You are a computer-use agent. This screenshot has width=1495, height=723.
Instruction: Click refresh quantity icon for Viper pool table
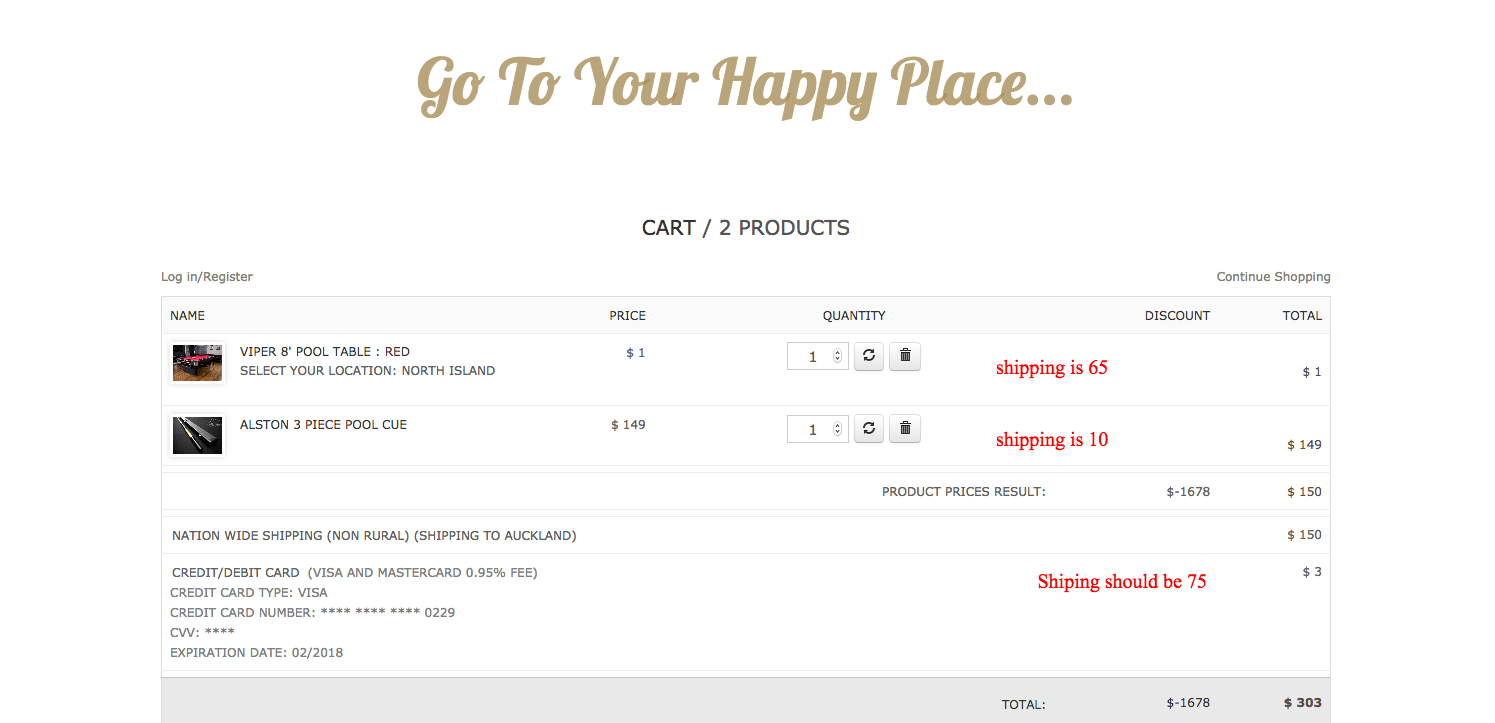(x=868, y=356)
